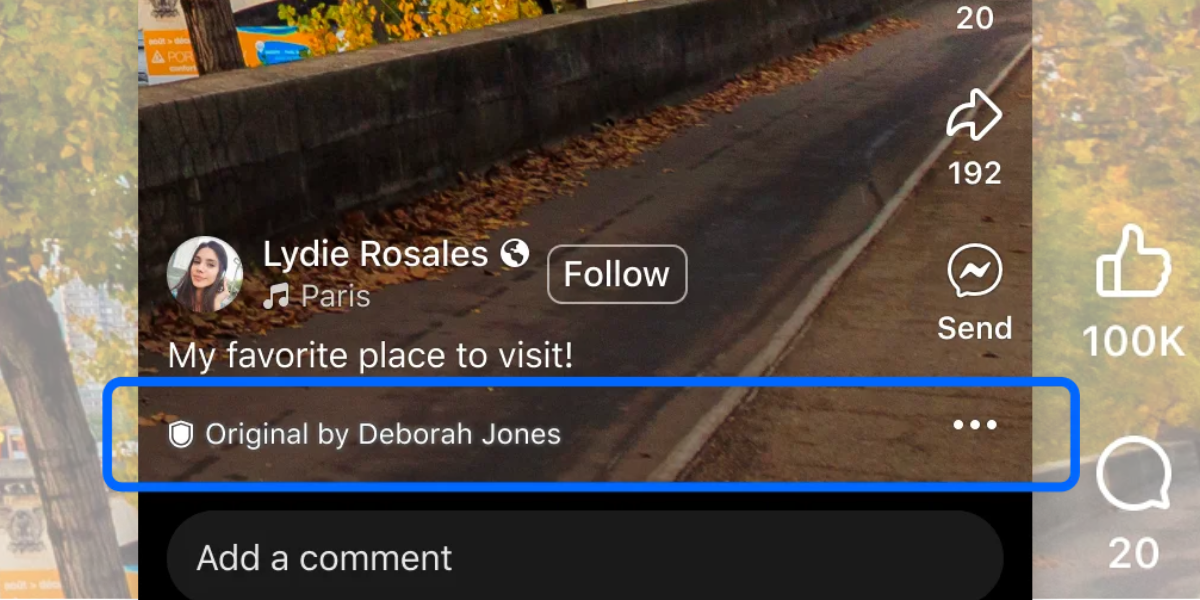Tap the music note icon beside Paris
Viewport: 1200px width, 600px height.
pos(277,296)
